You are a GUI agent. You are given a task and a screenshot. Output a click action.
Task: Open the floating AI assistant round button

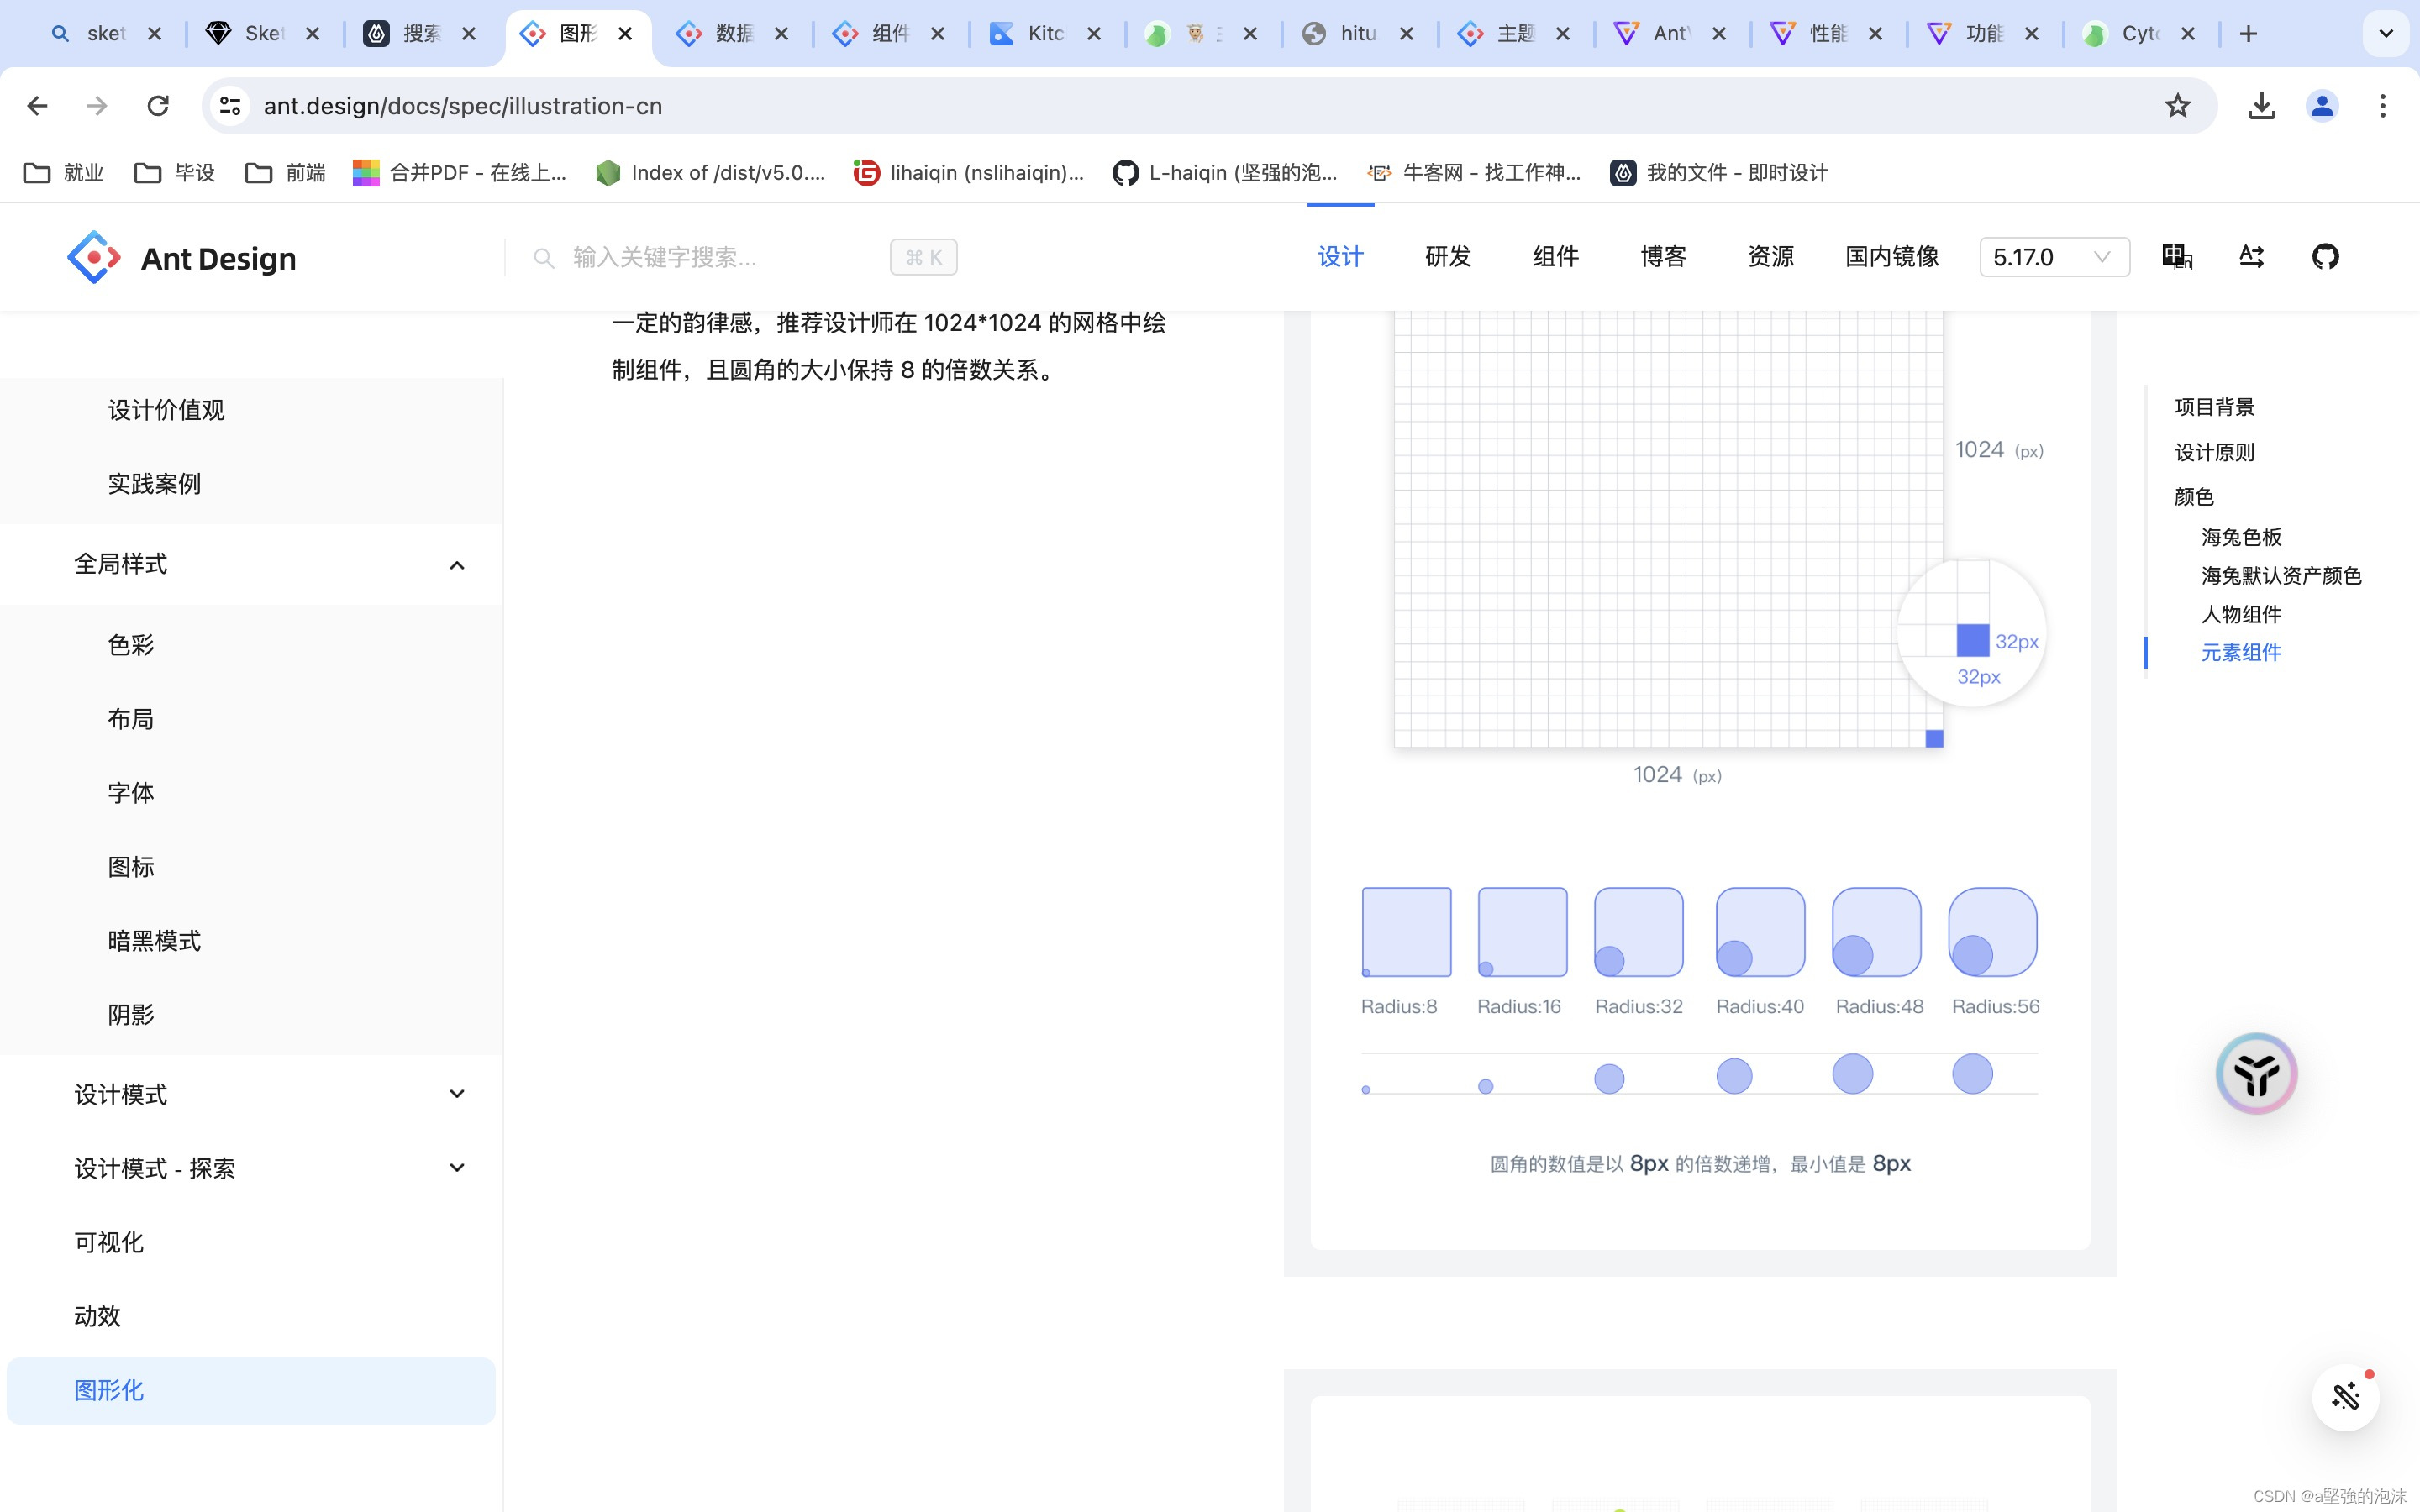coord(2256,1073)
